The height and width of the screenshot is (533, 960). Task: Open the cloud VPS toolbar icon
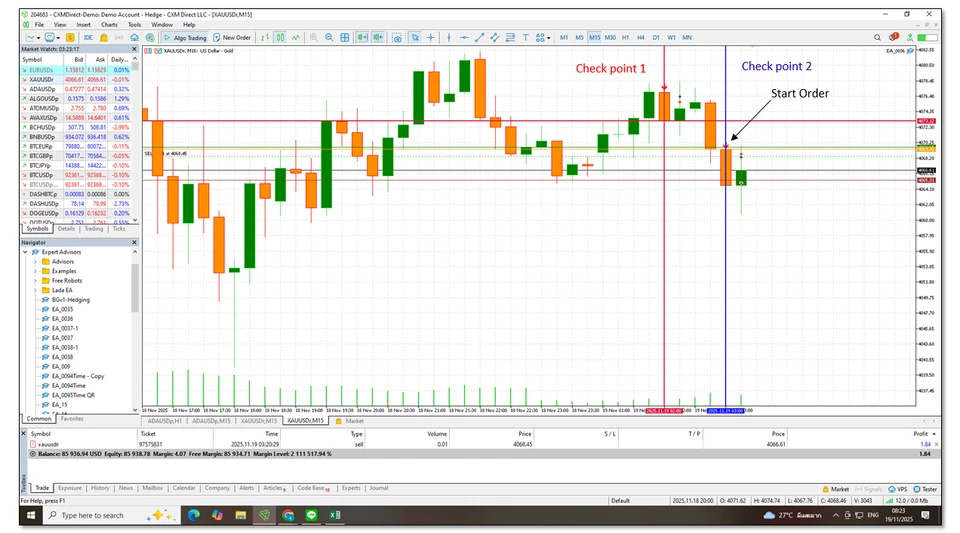point(134,37)
